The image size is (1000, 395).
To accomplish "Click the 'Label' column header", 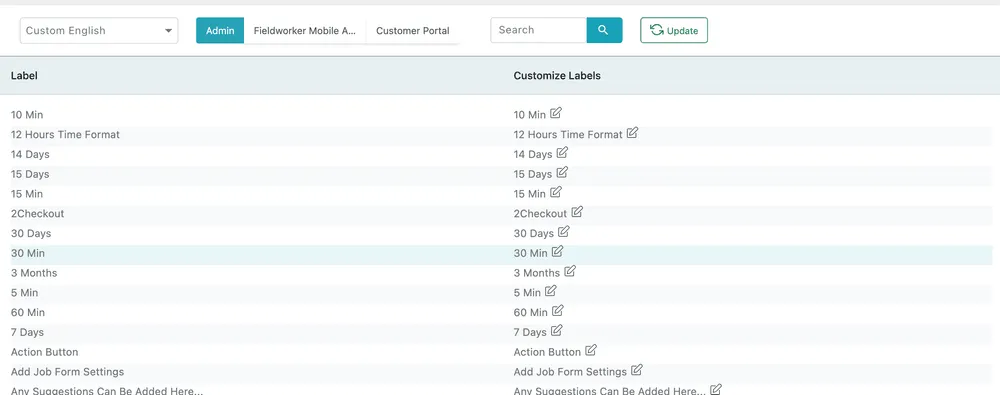I will pos(24,75).
